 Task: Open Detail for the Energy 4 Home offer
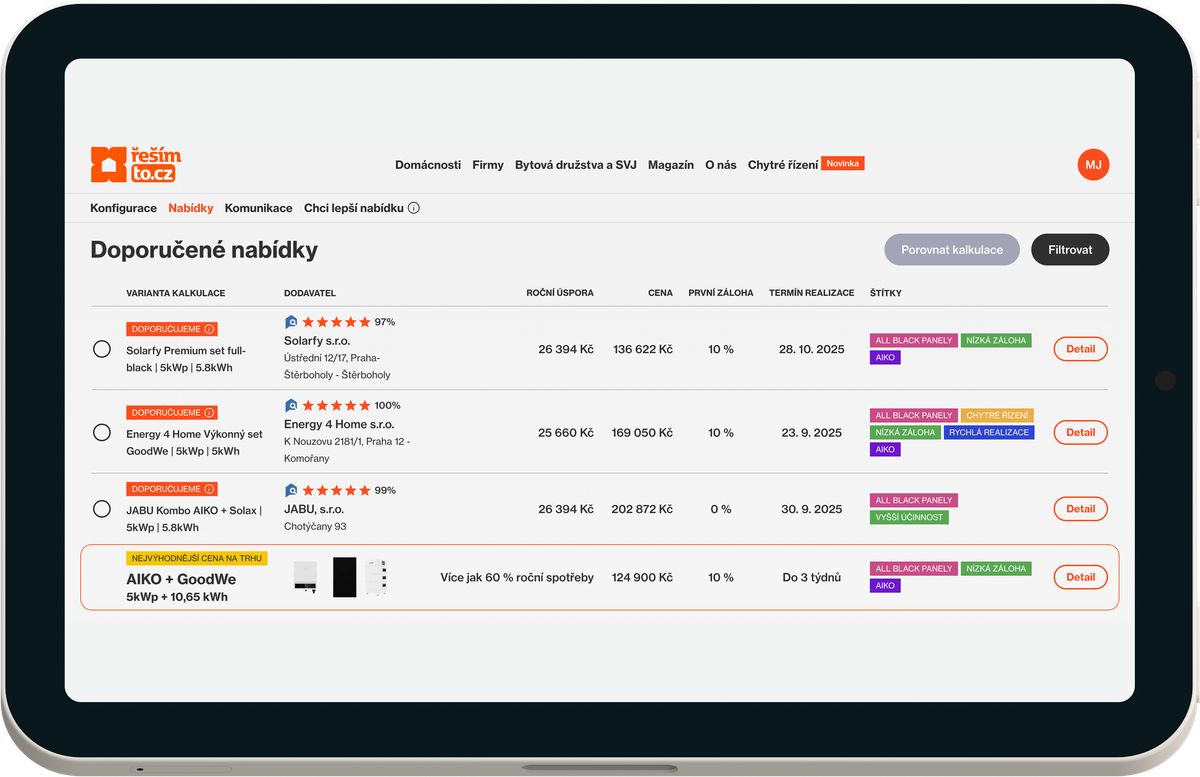pyautogui.click(x=1081, y=432)
